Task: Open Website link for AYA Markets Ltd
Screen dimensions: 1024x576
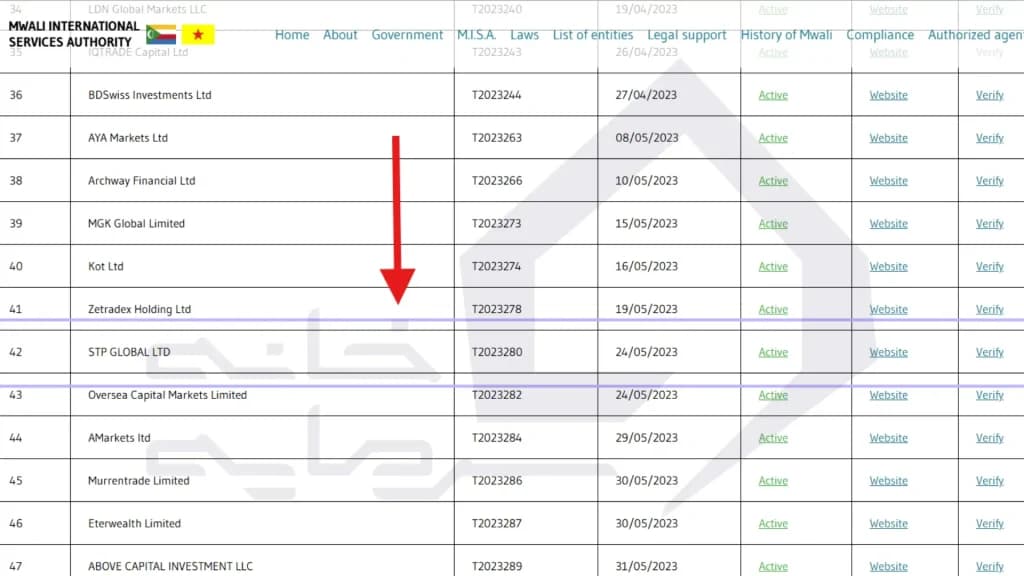Action: [888, 138]
